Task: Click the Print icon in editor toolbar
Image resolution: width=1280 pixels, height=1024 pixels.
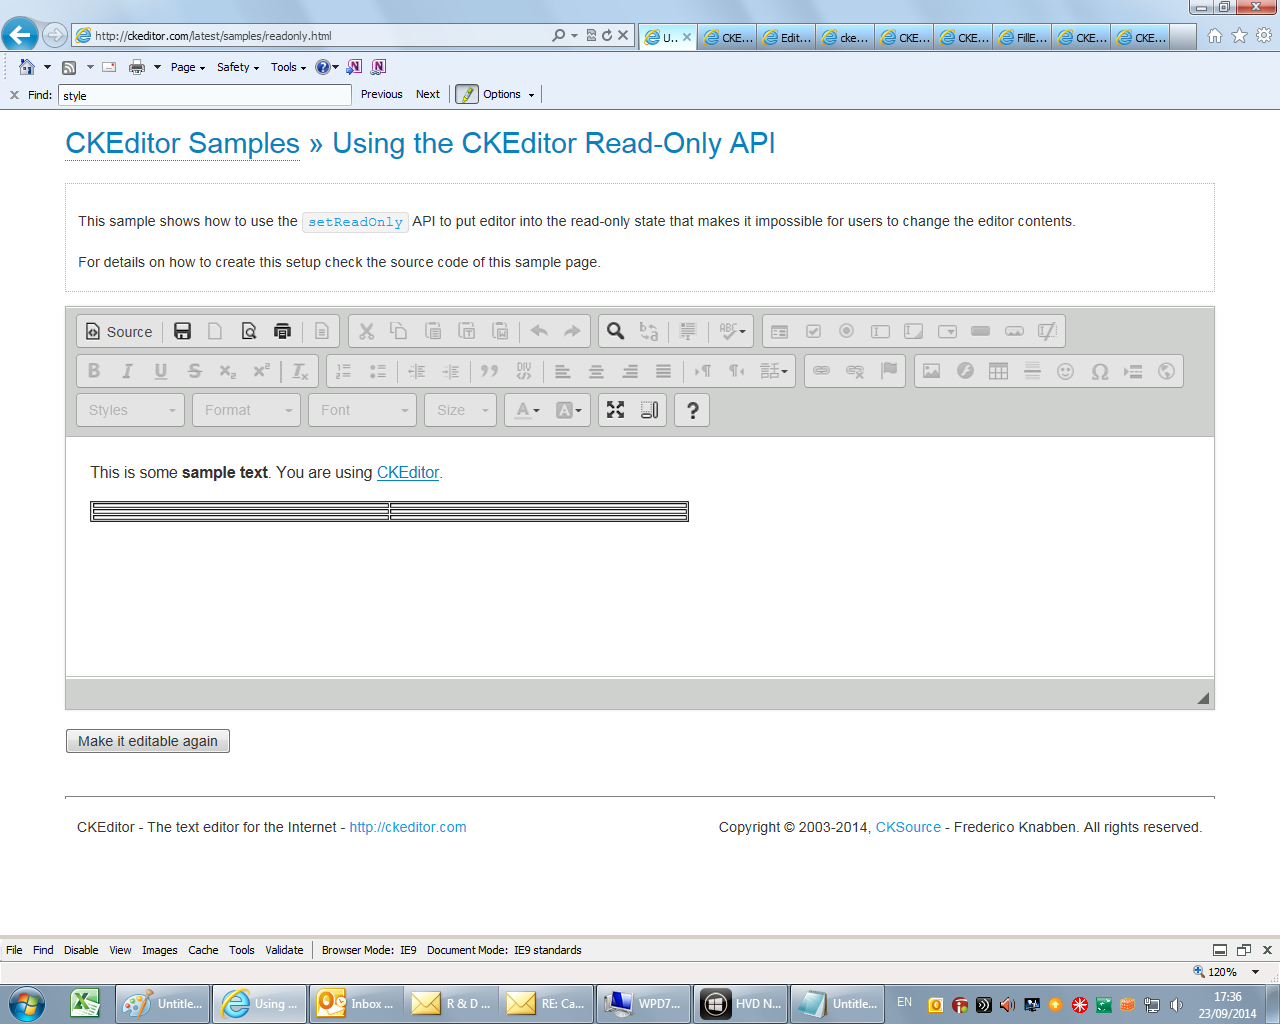Action: (282, 332)
